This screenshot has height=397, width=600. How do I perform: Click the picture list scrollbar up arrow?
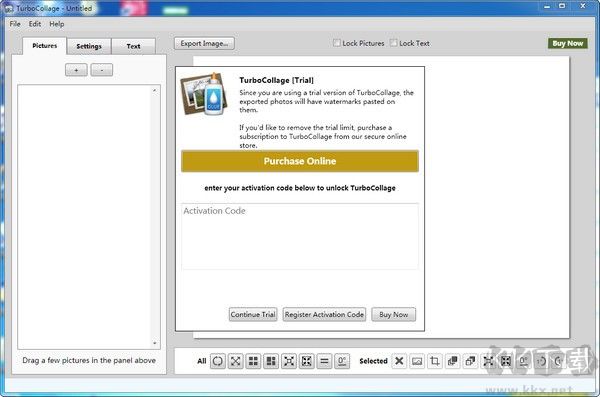tap(155, 90)
